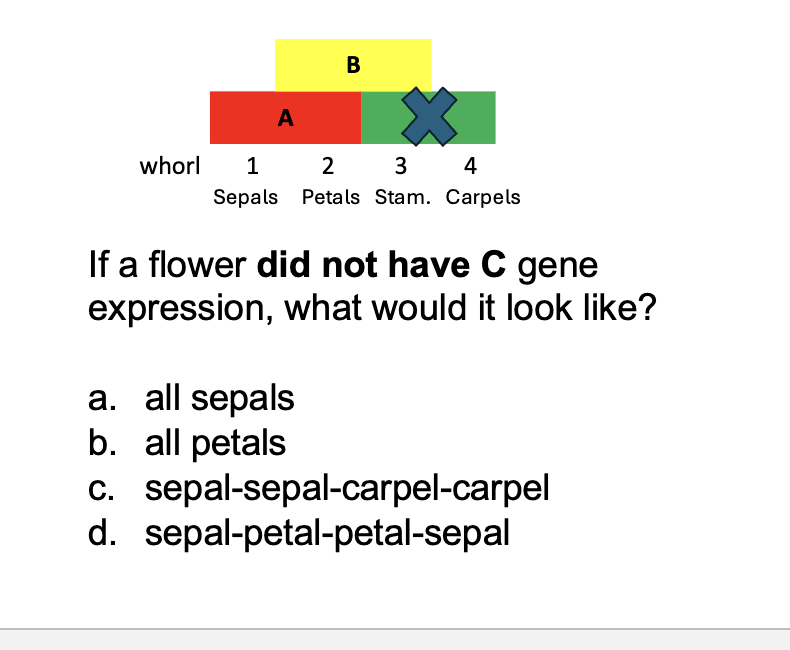Click the 'whorl' label
Image resolution: width=790 pixels, height=650 pixels.
pyautogui.click(x=170, y=165)
